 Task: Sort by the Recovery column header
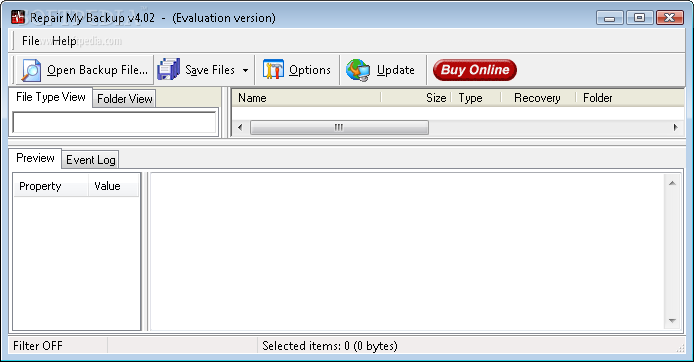(x=538, y=98)
